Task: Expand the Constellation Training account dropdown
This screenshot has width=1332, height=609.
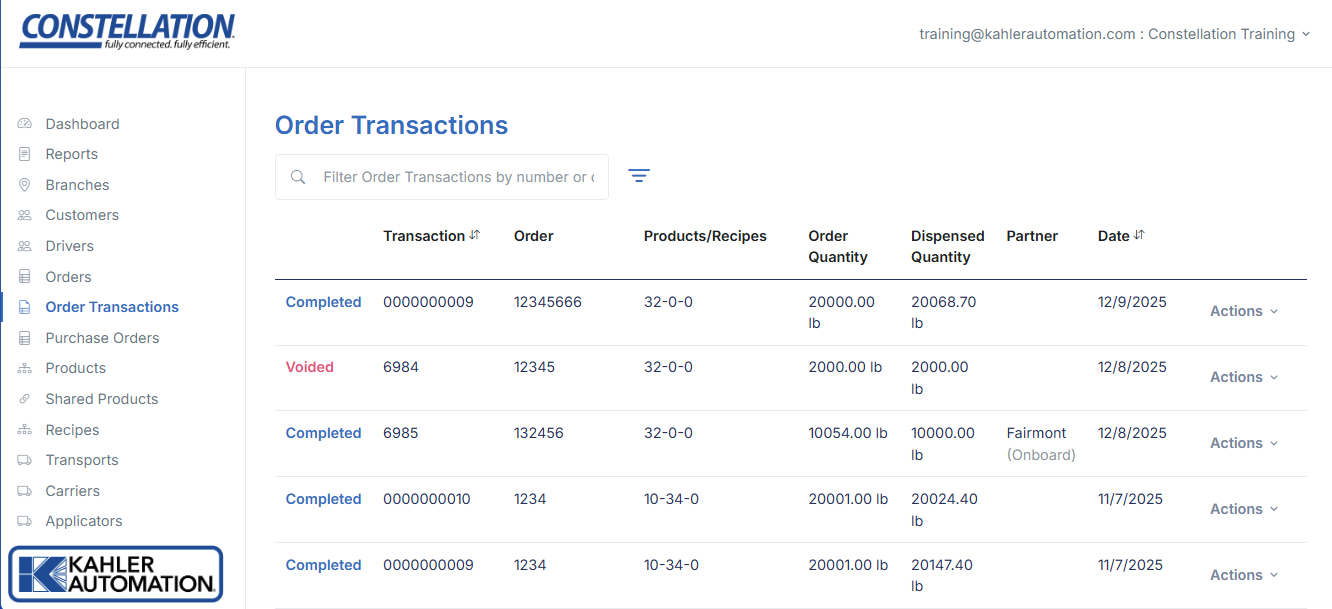Action: [1304, 34]
